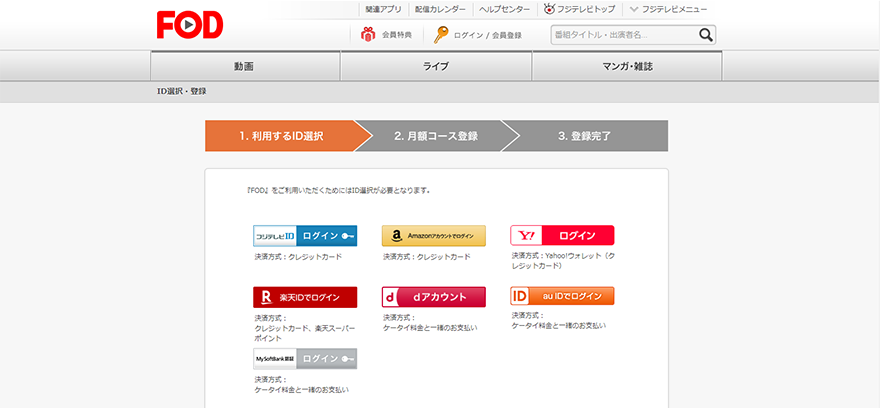Log in with Yahoo! button
The height and width of the screenshot is (408, 880).
point(562,236)
